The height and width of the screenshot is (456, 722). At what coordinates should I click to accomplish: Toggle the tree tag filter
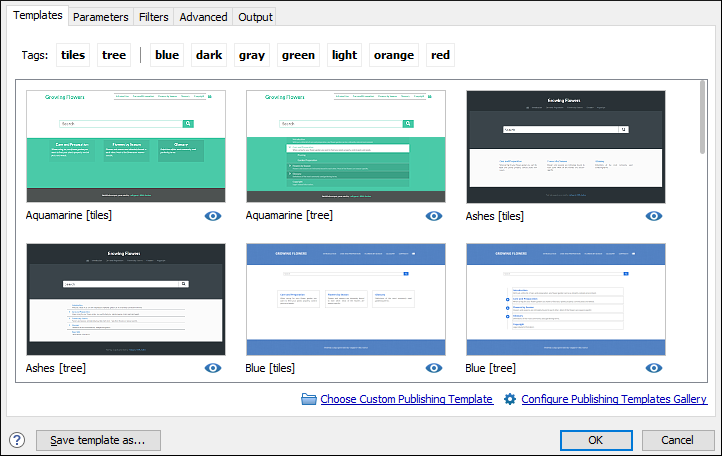click(x=114, y=55)
